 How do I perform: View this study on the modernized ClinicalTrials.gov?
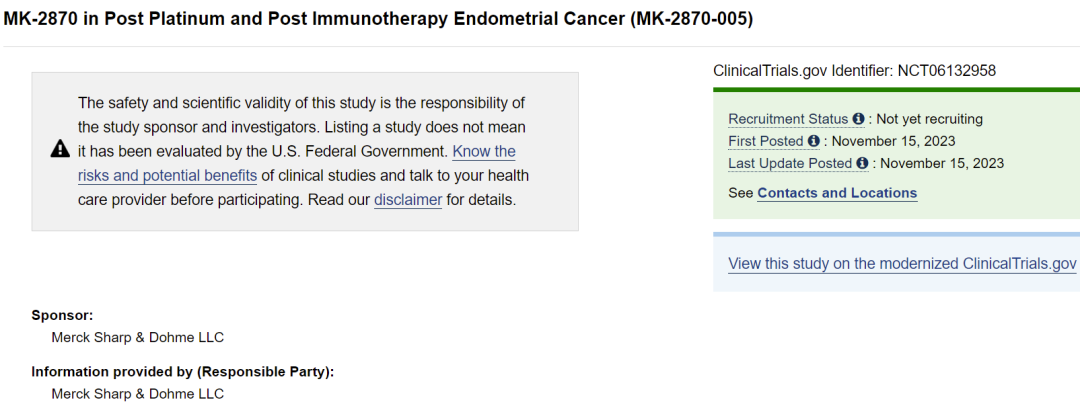point(902,264)
